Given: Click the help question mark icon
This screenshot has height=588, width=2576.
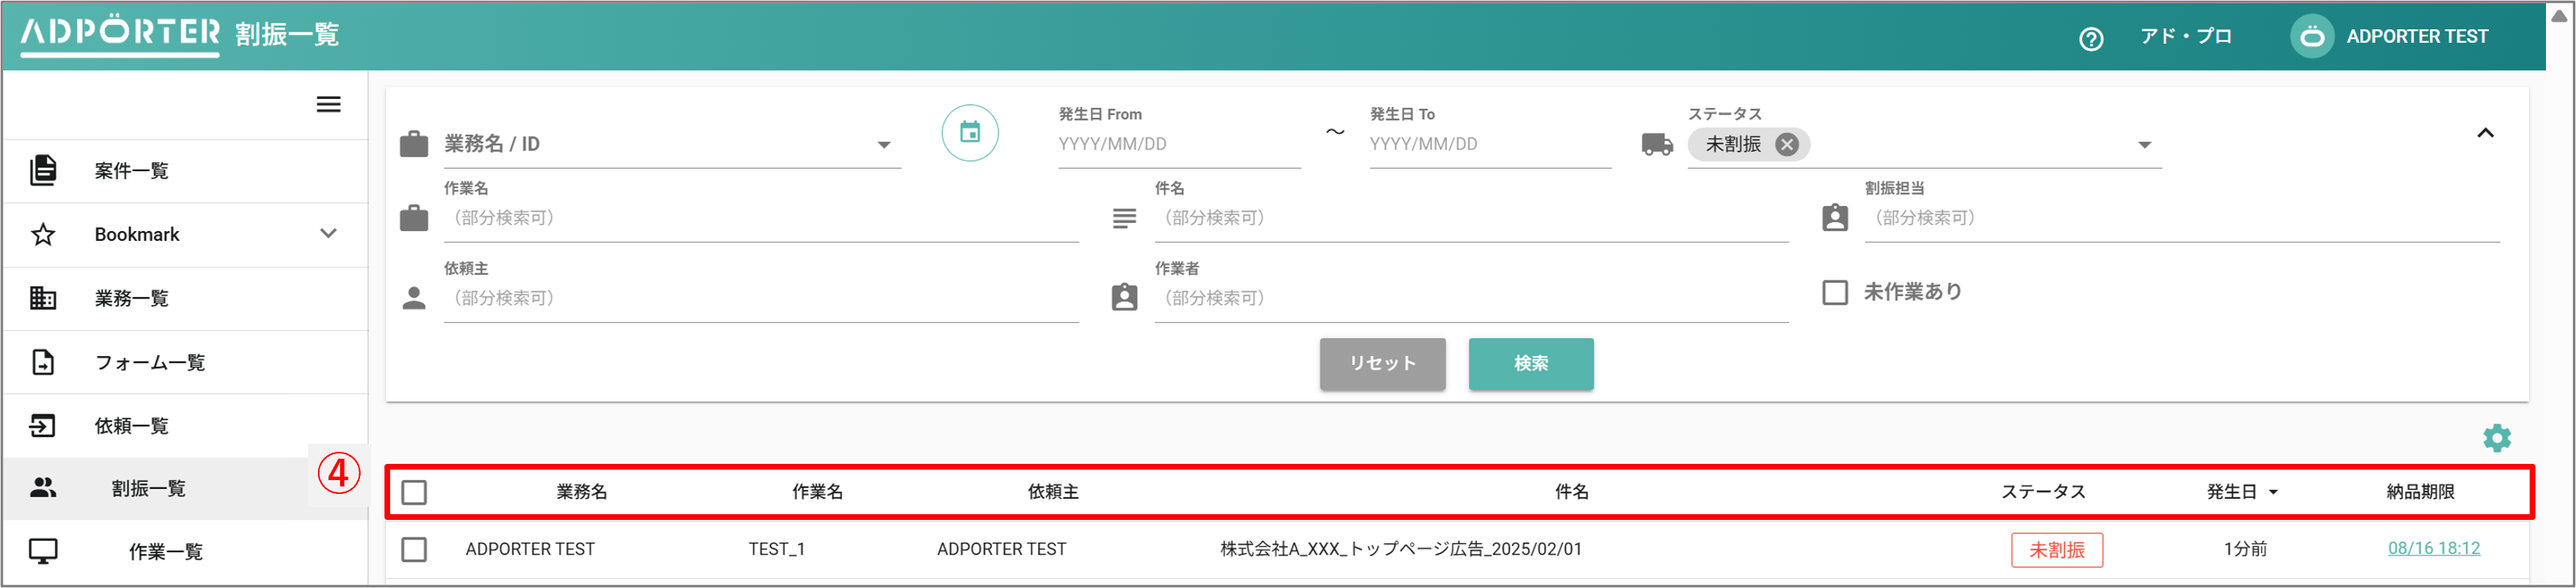Looking at the screenshot, I should (x=2090, y=38).
